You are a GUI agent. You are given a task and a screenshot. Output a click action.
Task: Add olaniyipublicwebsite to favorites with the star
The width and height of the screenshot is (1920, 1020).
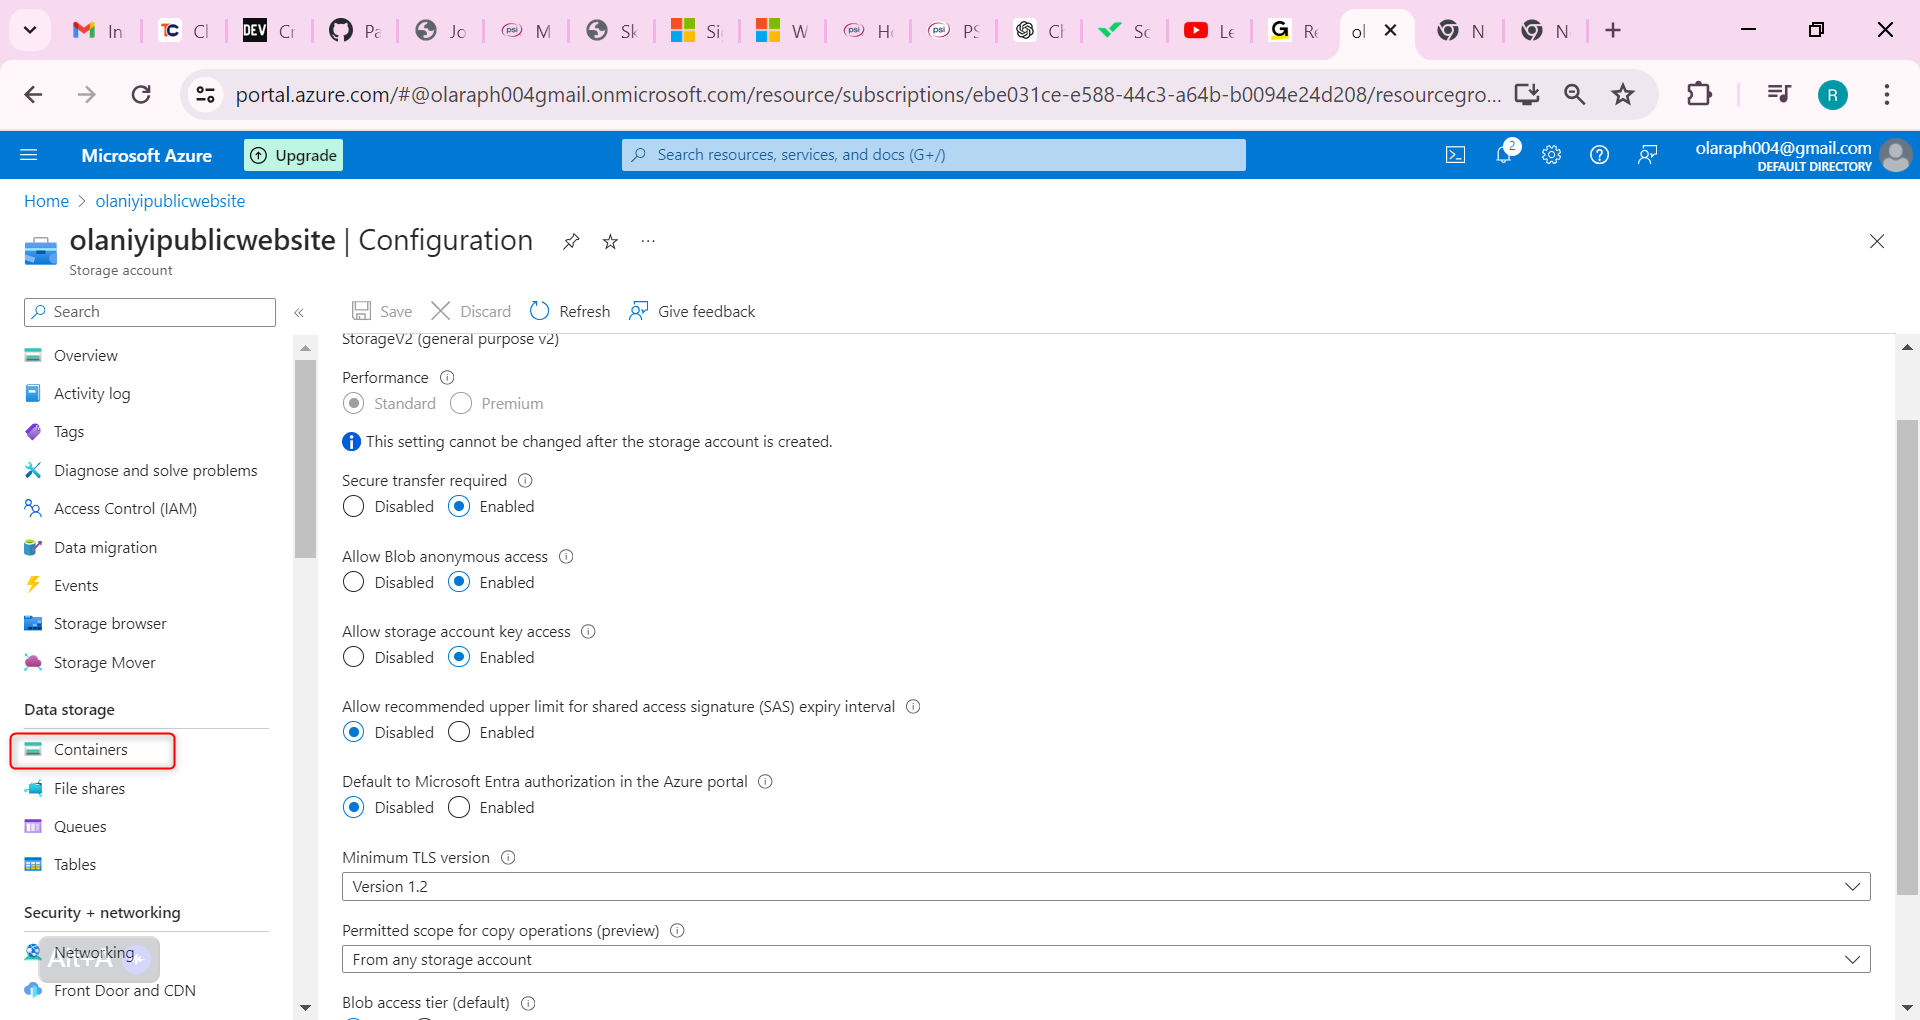point(610,242)
